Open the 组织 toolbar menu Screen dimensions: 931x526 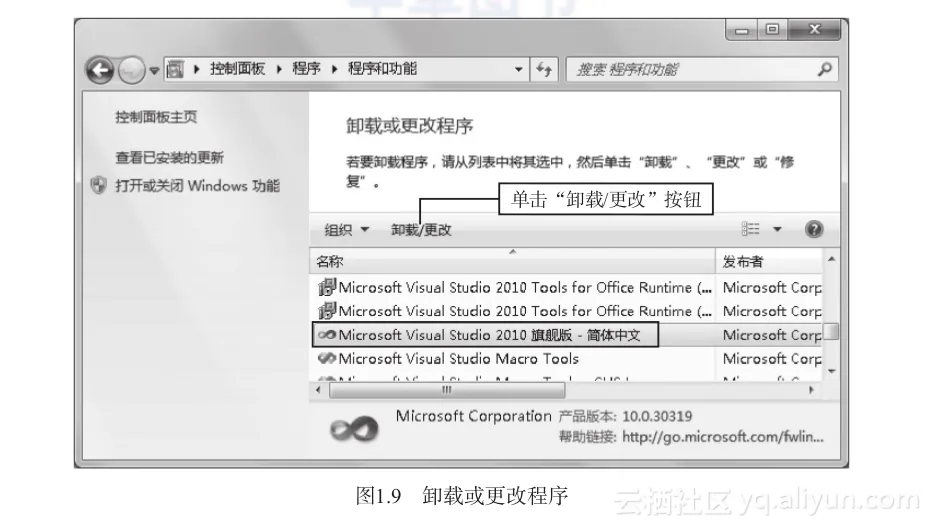(x=346, y=230)
